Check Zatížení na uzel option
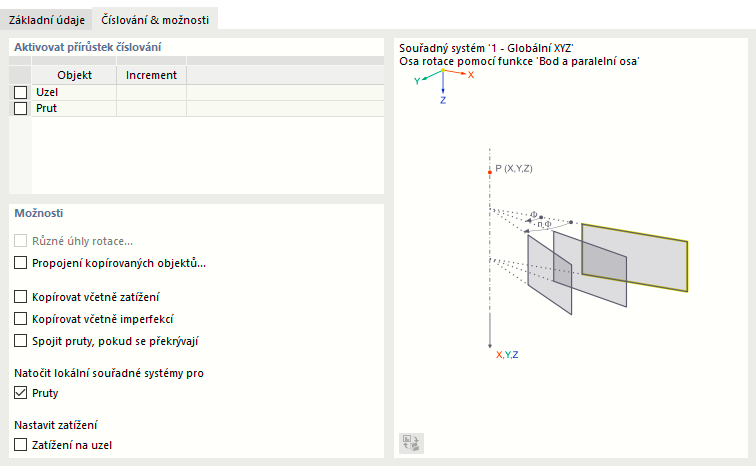 point(21,444)
